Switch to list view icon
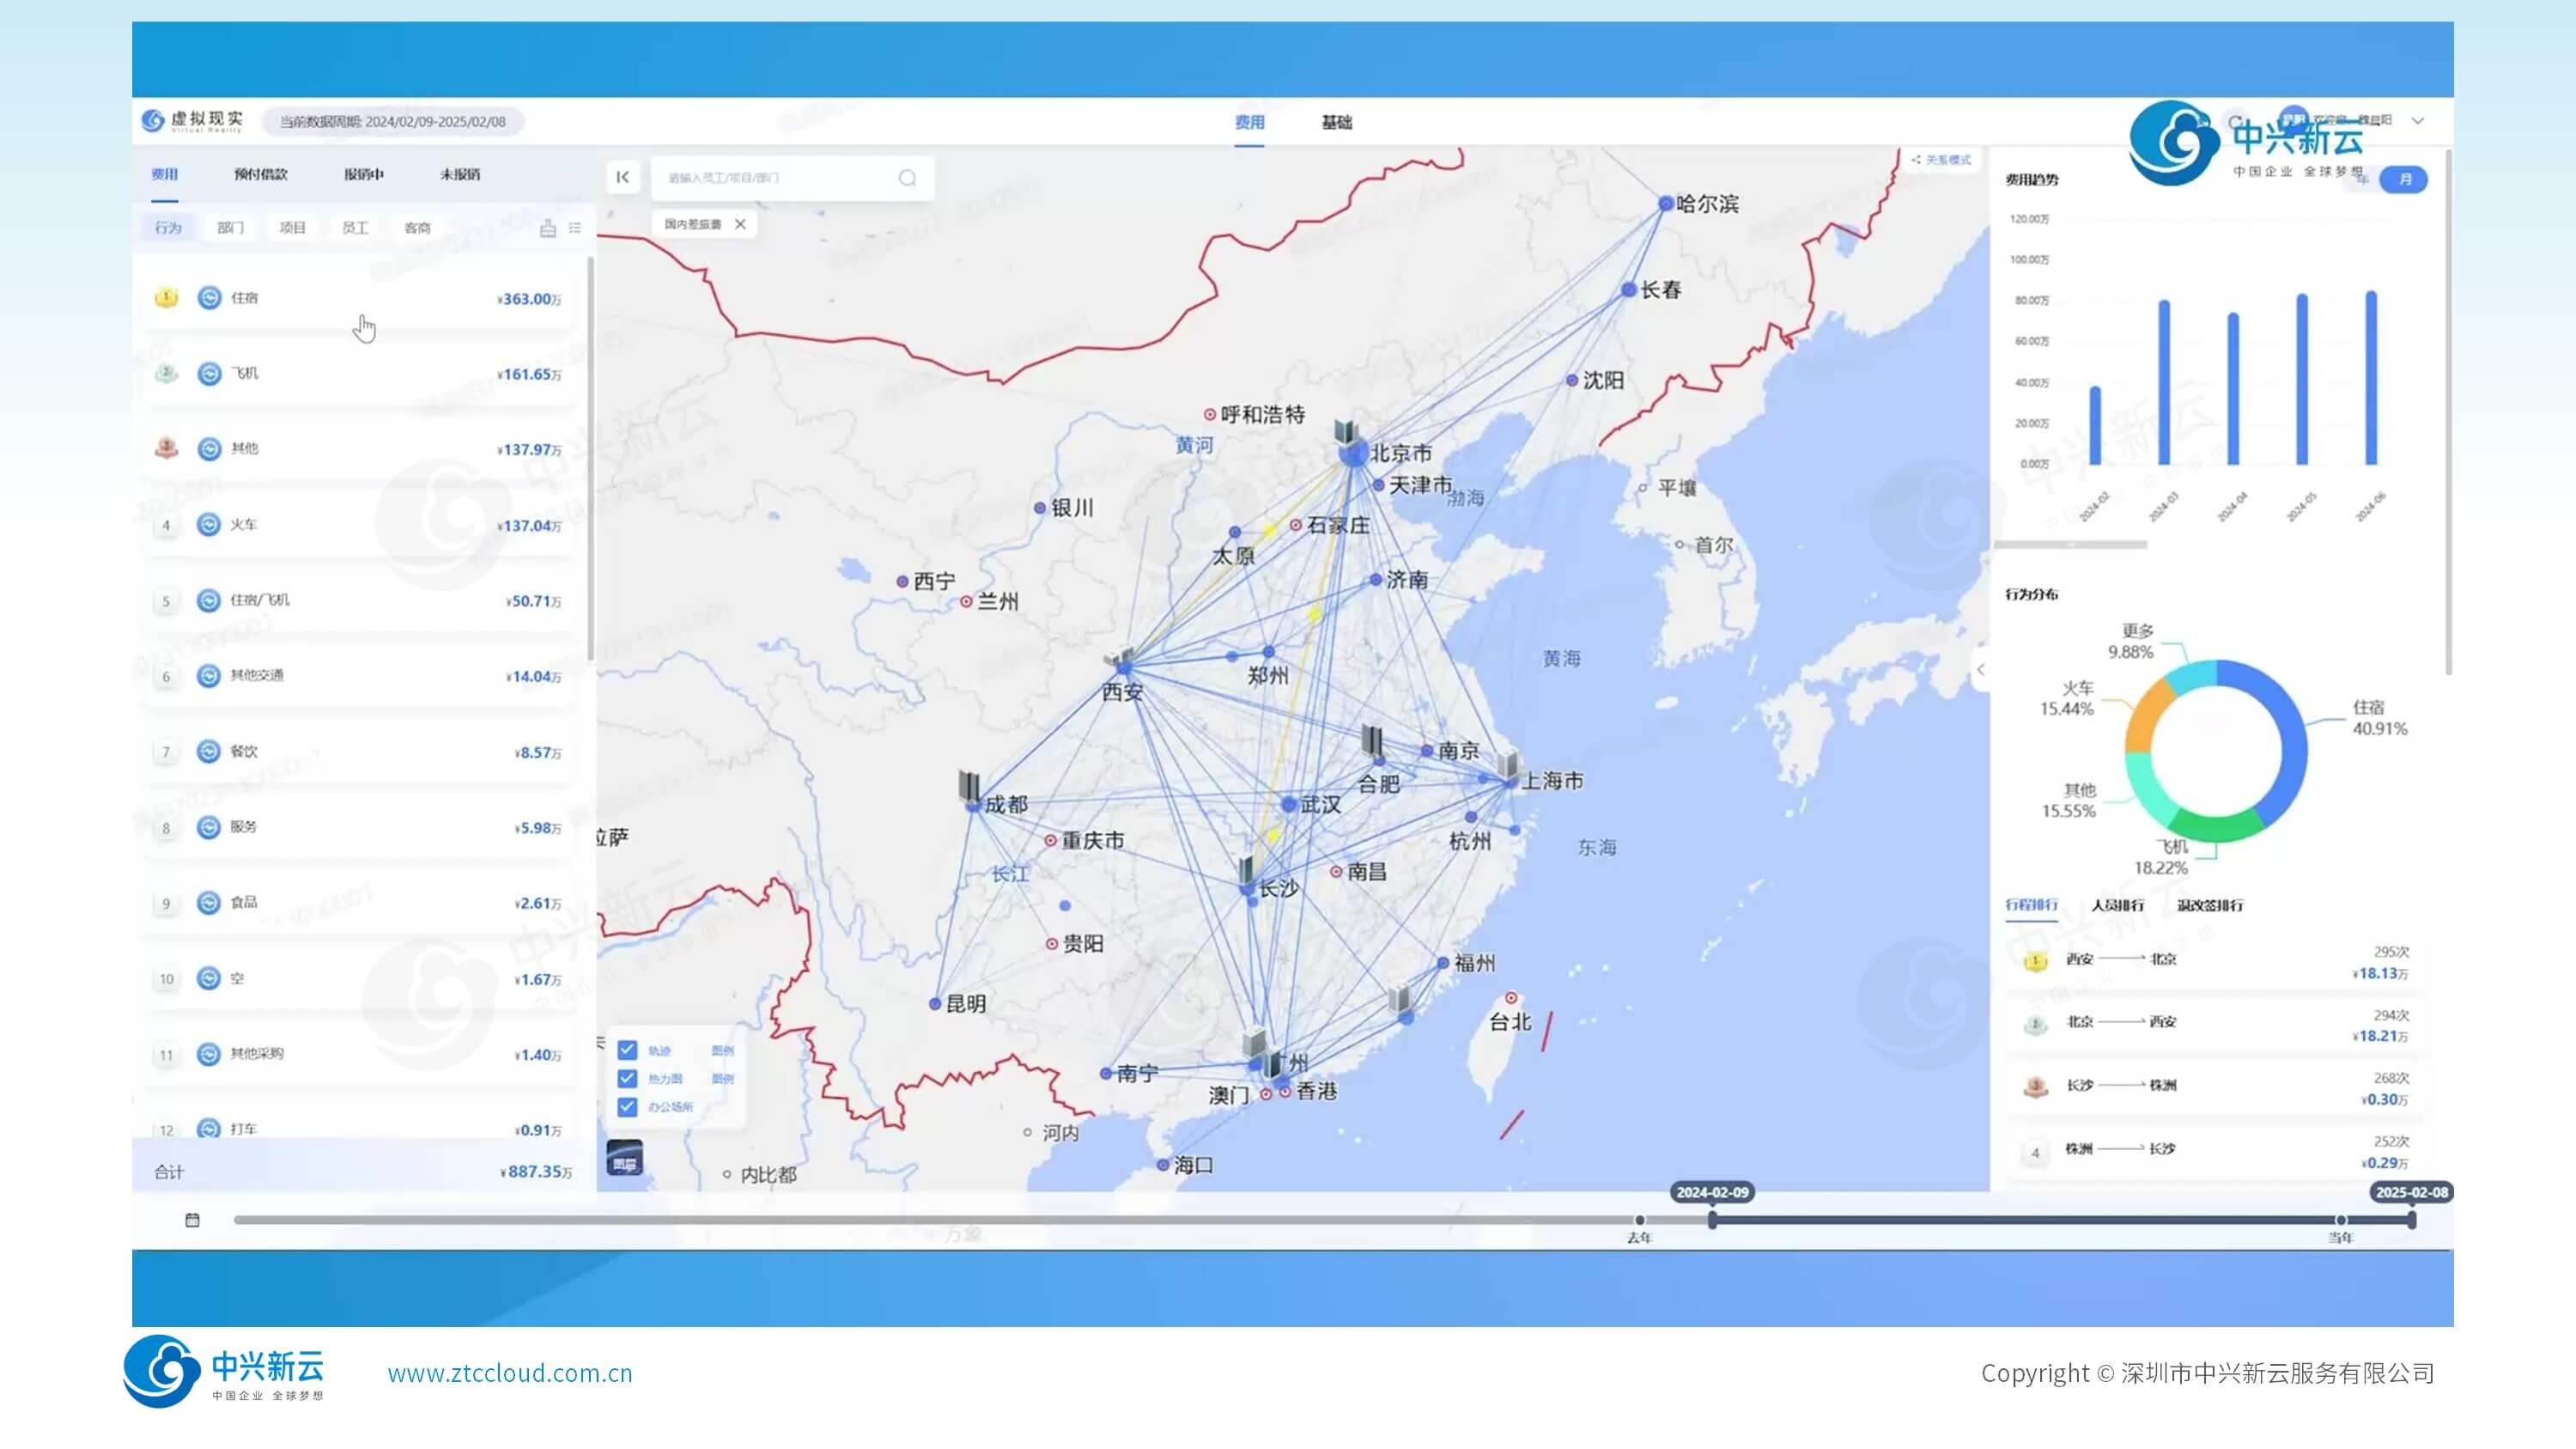 575,228
